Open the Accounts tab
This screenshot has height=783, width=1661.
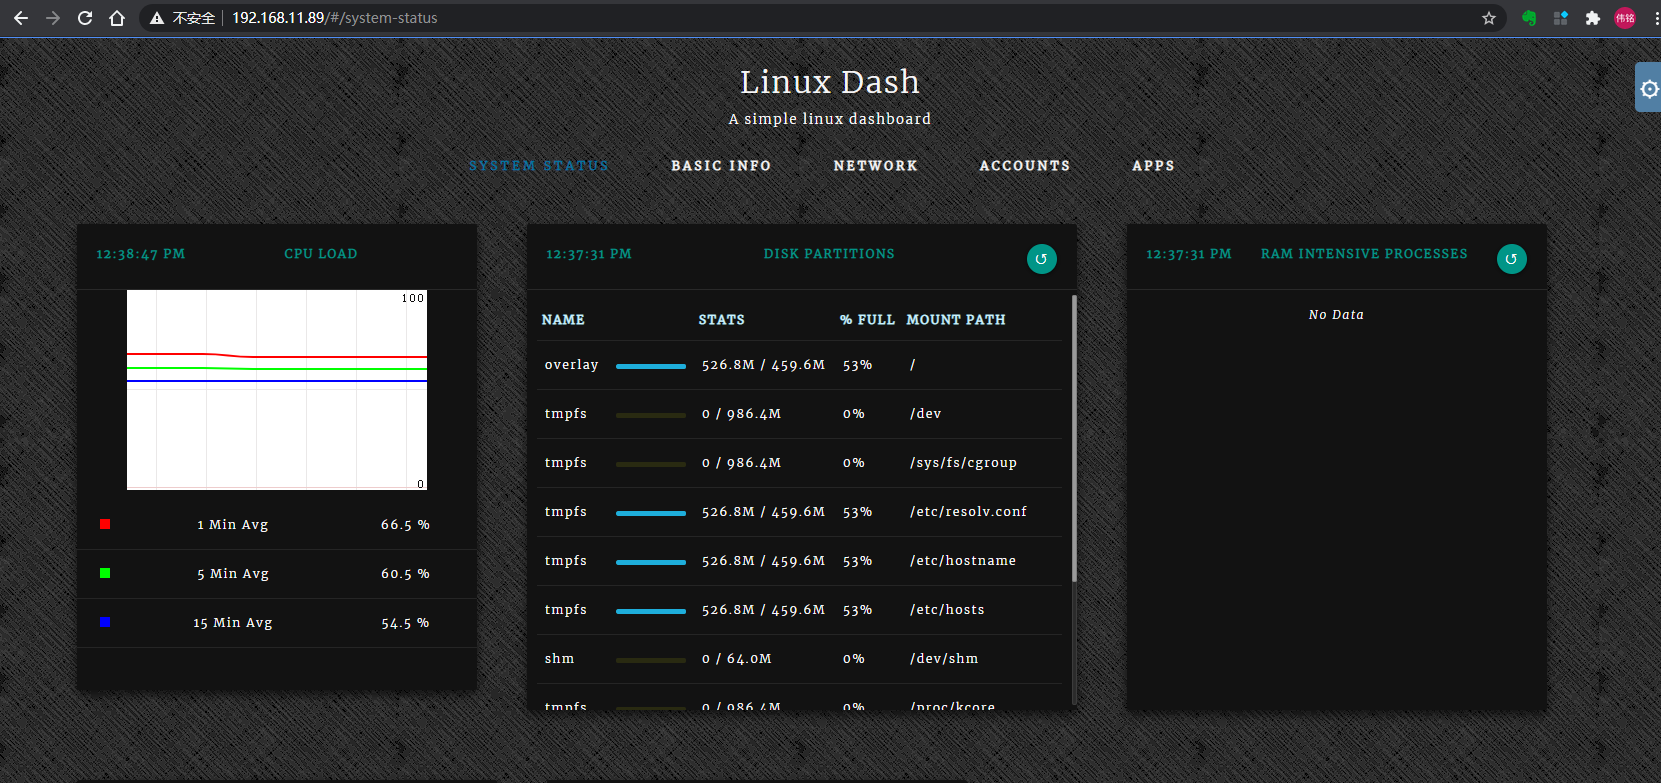[1025, 166]
